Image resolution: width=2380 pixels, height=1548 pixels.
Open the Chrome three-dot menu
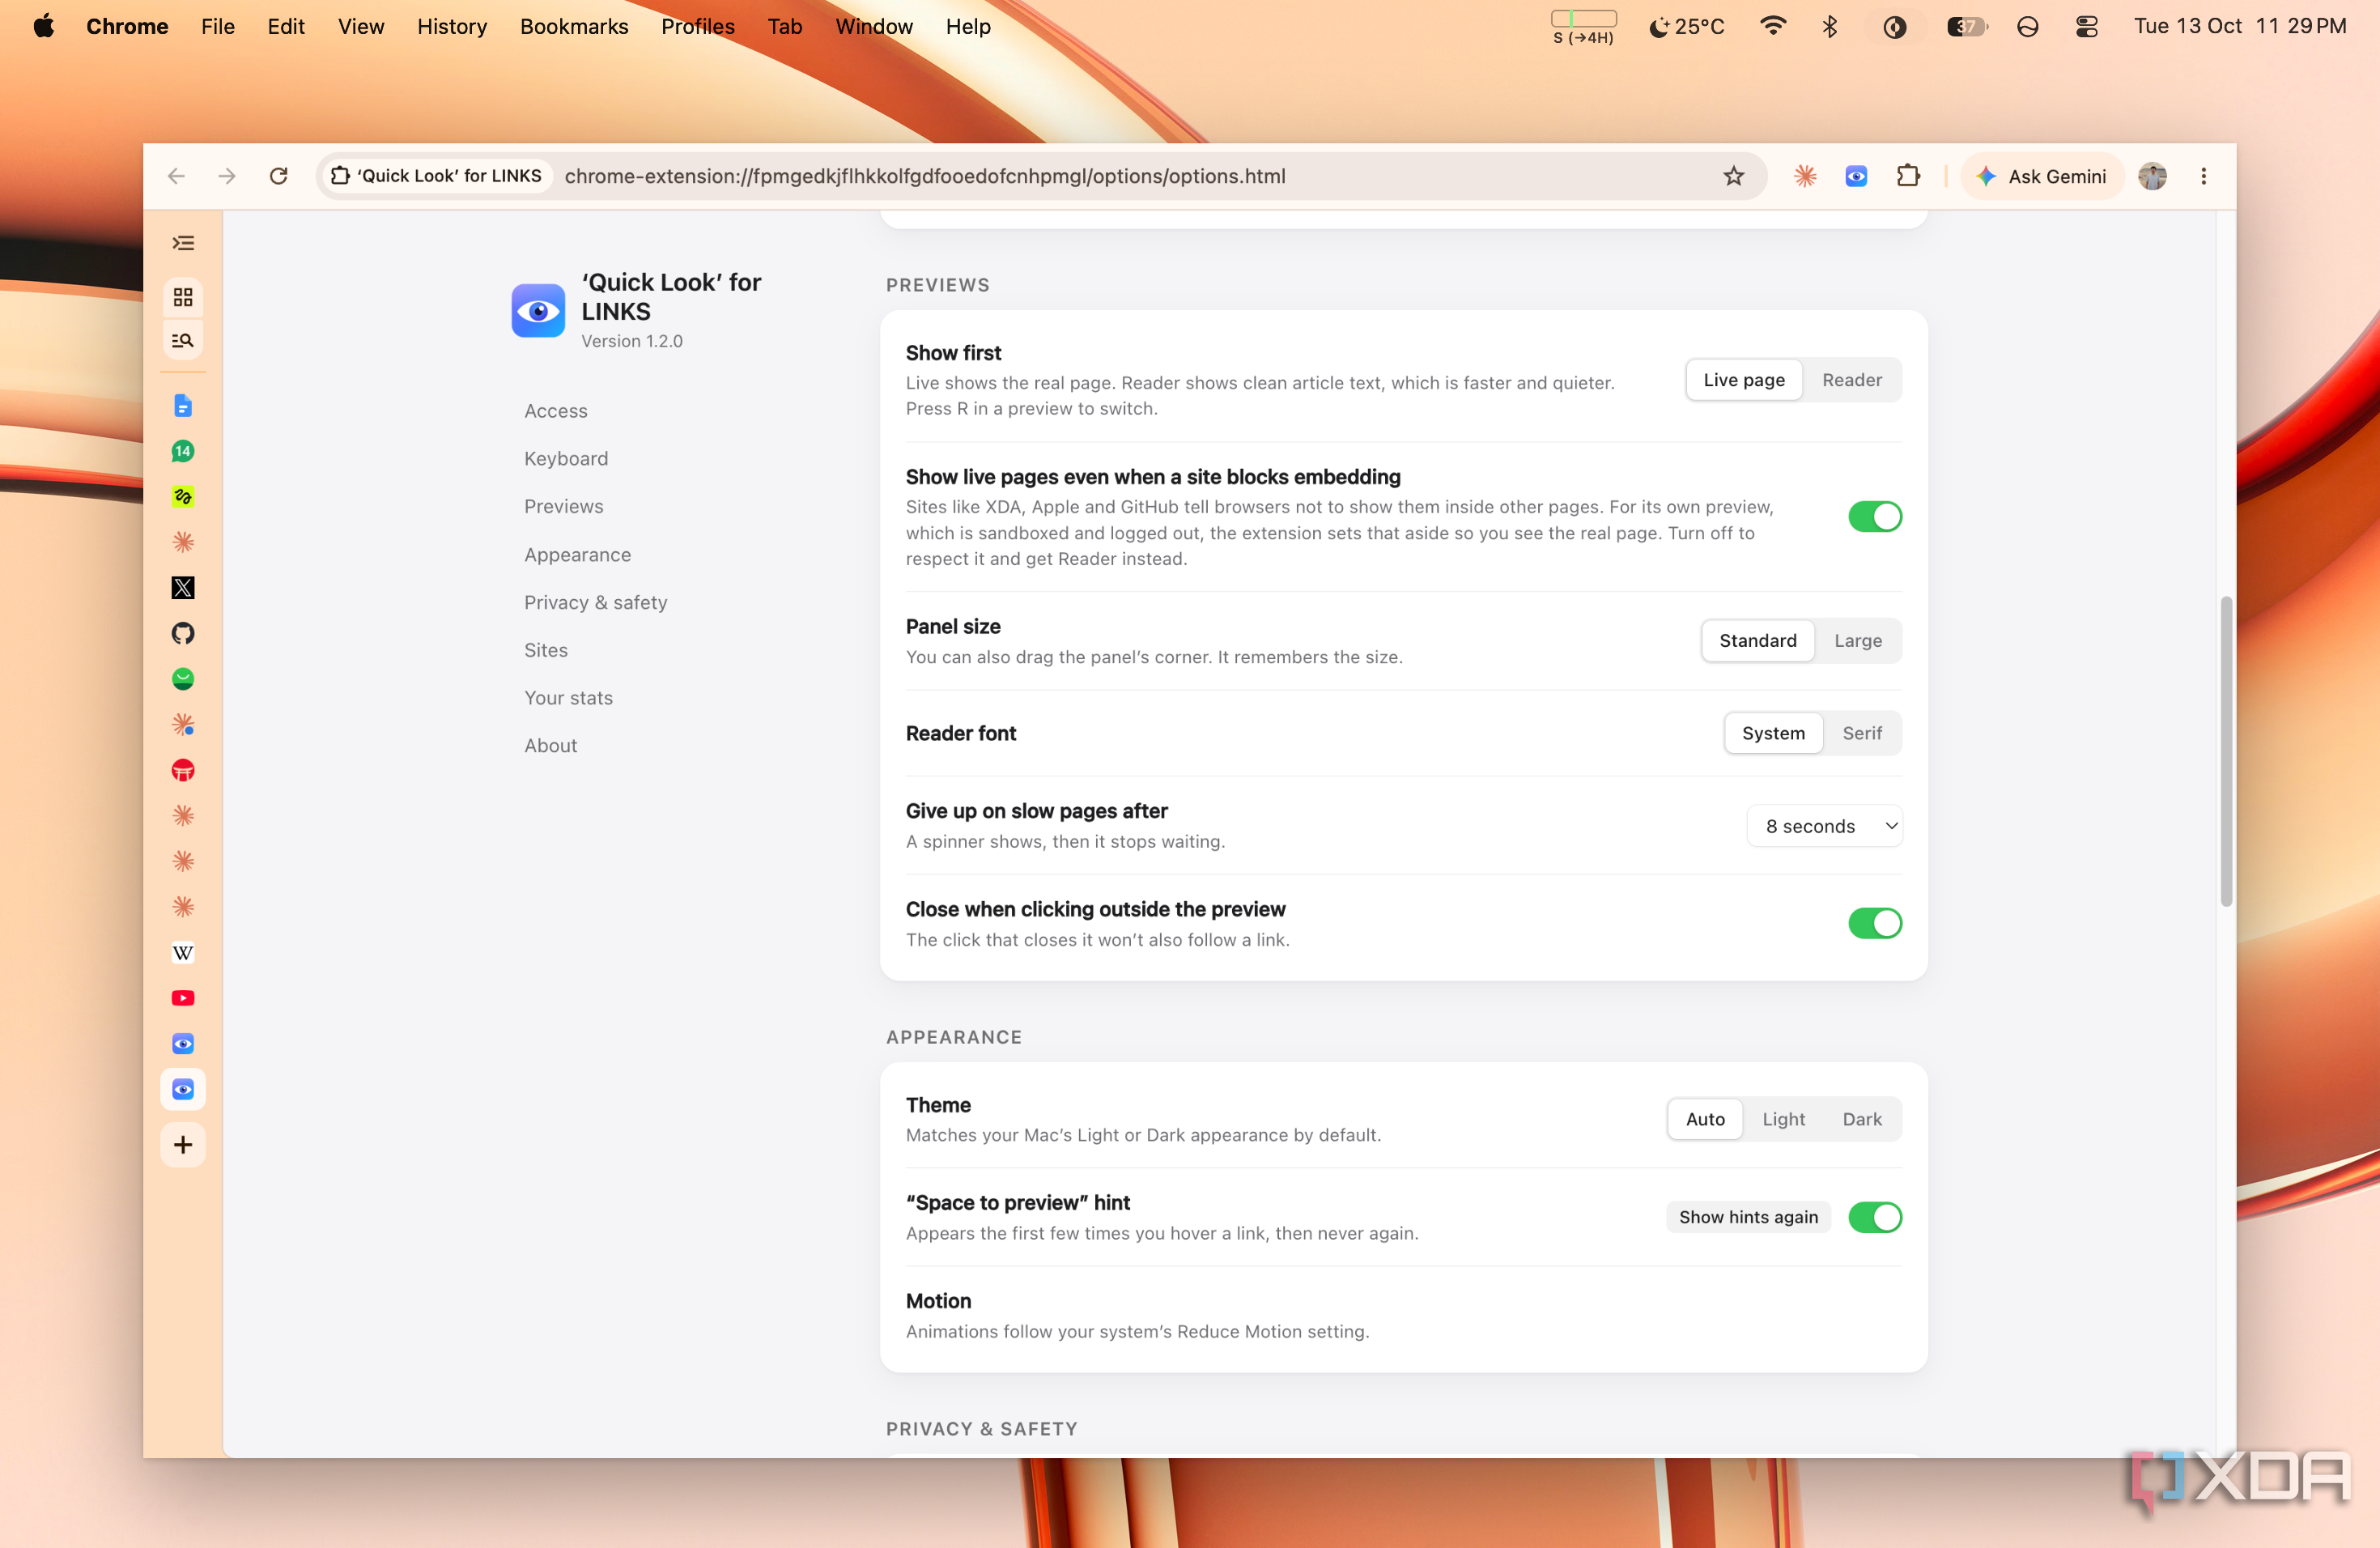click(x=2203, y=176)
